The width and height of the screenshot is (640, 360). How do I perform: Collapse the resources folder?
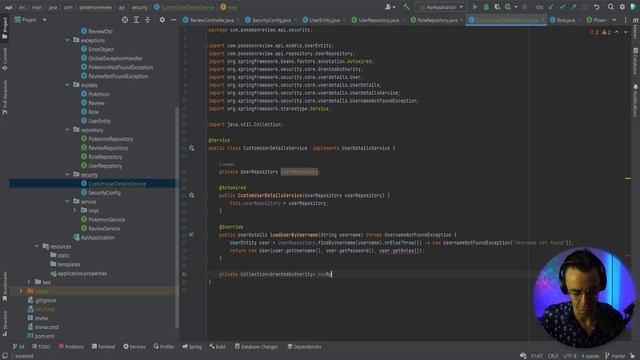(37, 247)
